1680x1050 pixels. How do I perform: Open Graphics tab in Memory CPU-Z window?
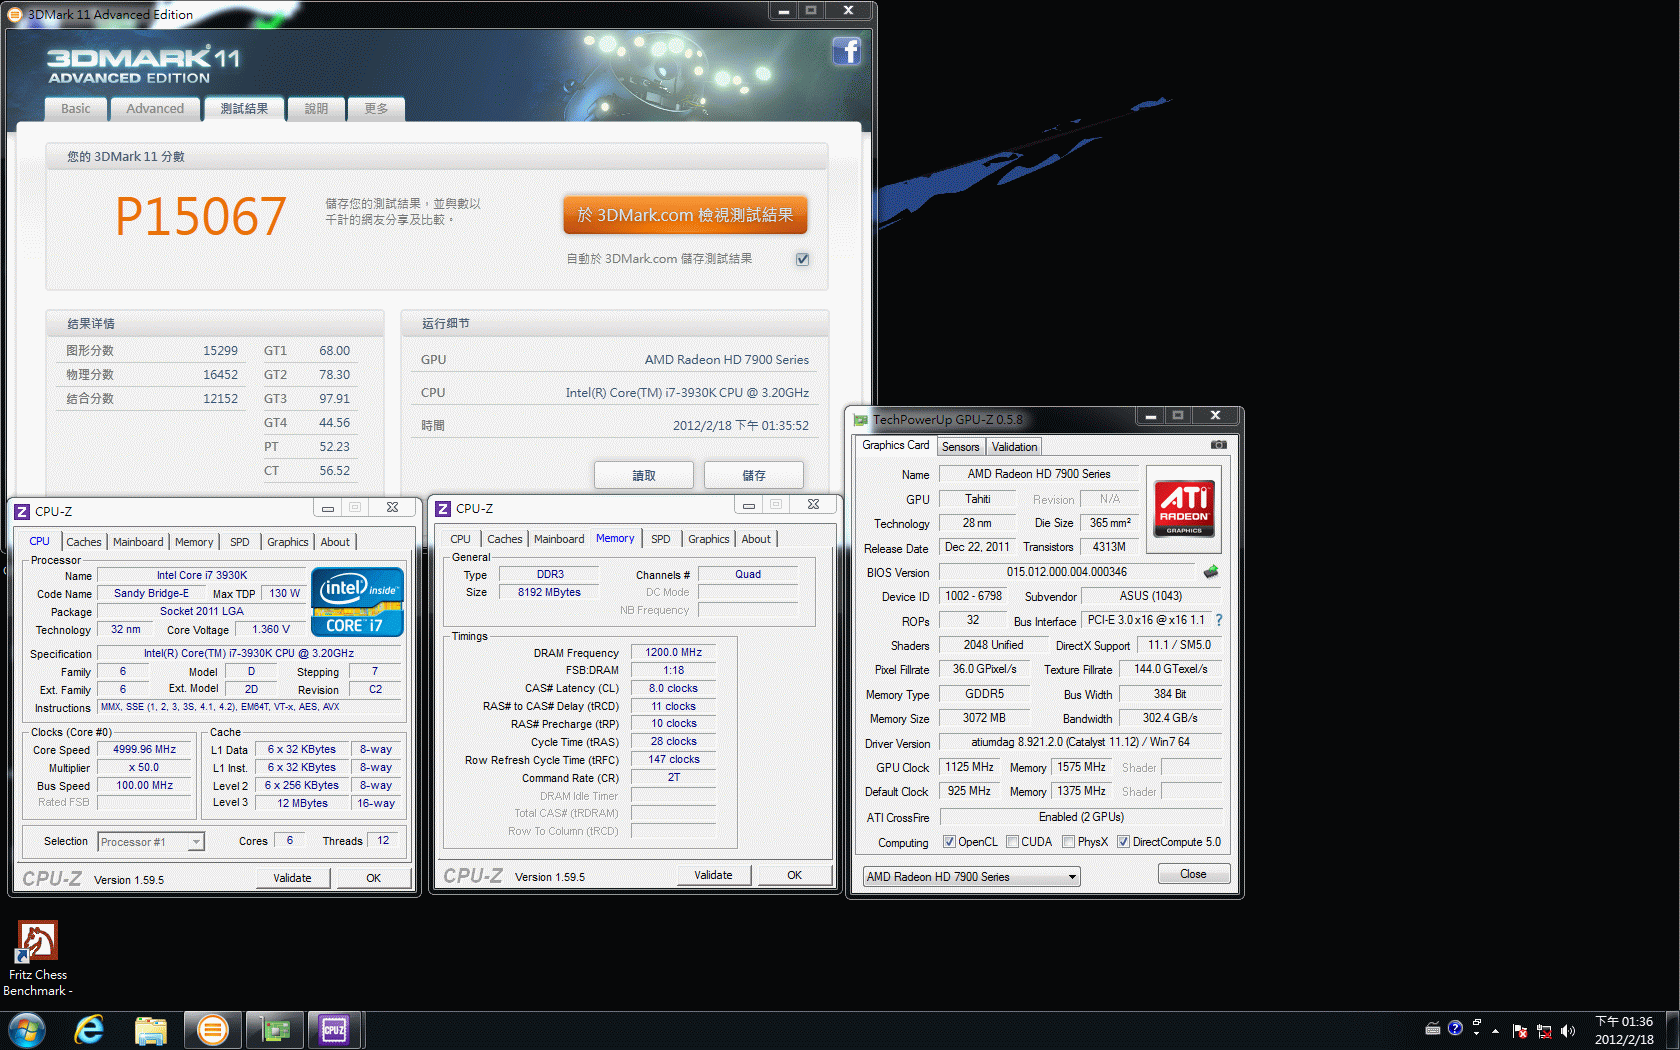(709, 539)
